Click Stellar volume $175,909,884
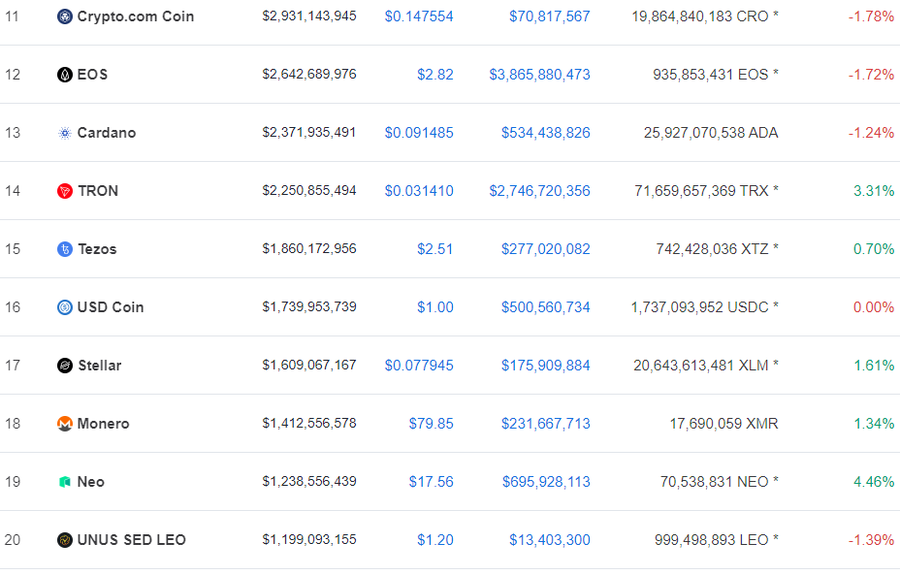Viewport: 900px width, 575px height. click(x=545, y=366)
